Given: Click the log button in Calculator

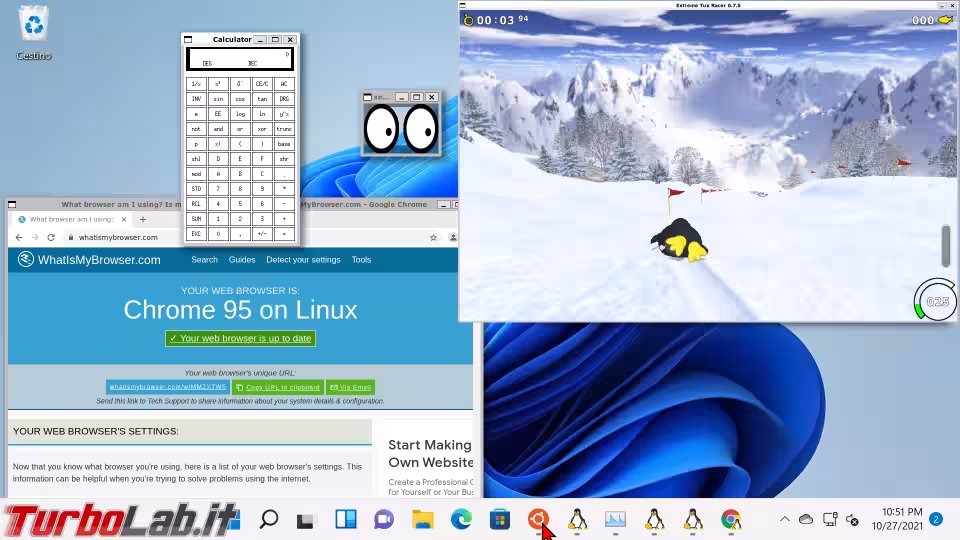Looking at the screenshot, I should [x=240, y=114].
